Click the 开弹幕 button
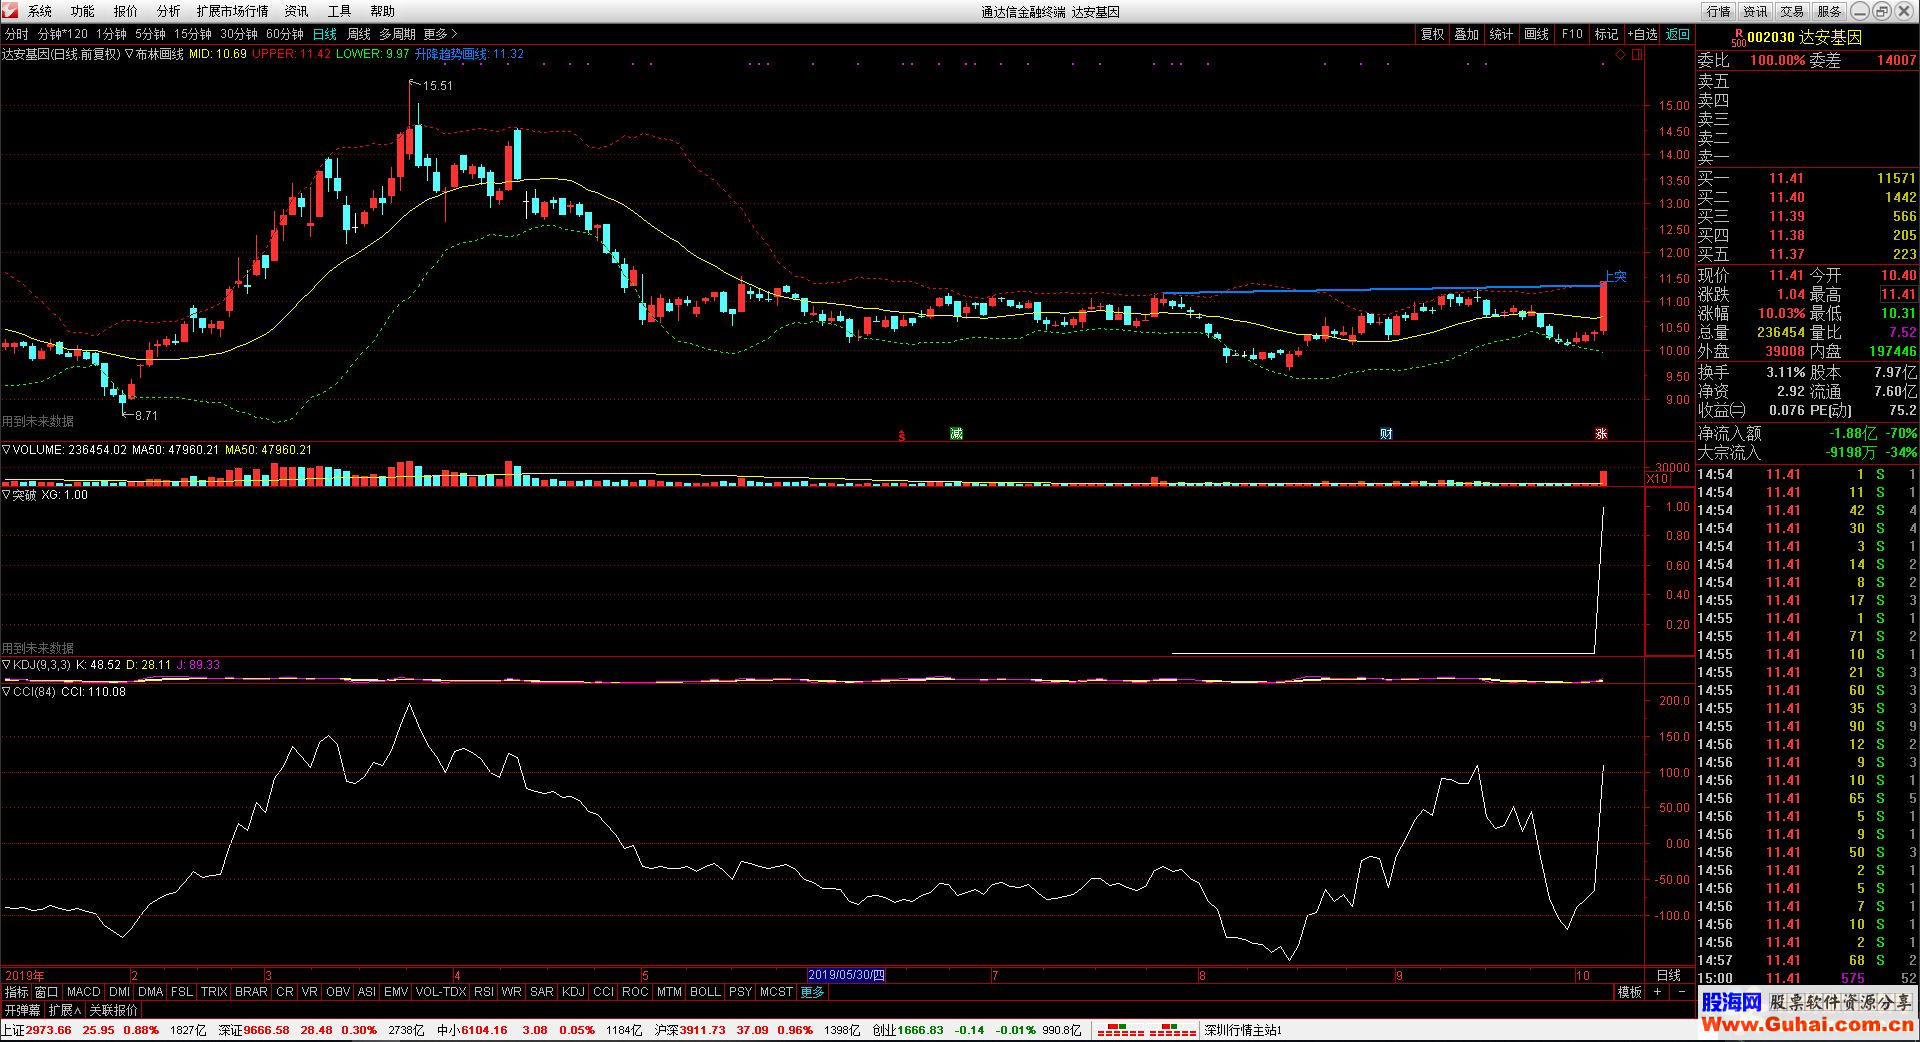This screenshot has height=1042, width=1920. click(x=22, y=1010)
